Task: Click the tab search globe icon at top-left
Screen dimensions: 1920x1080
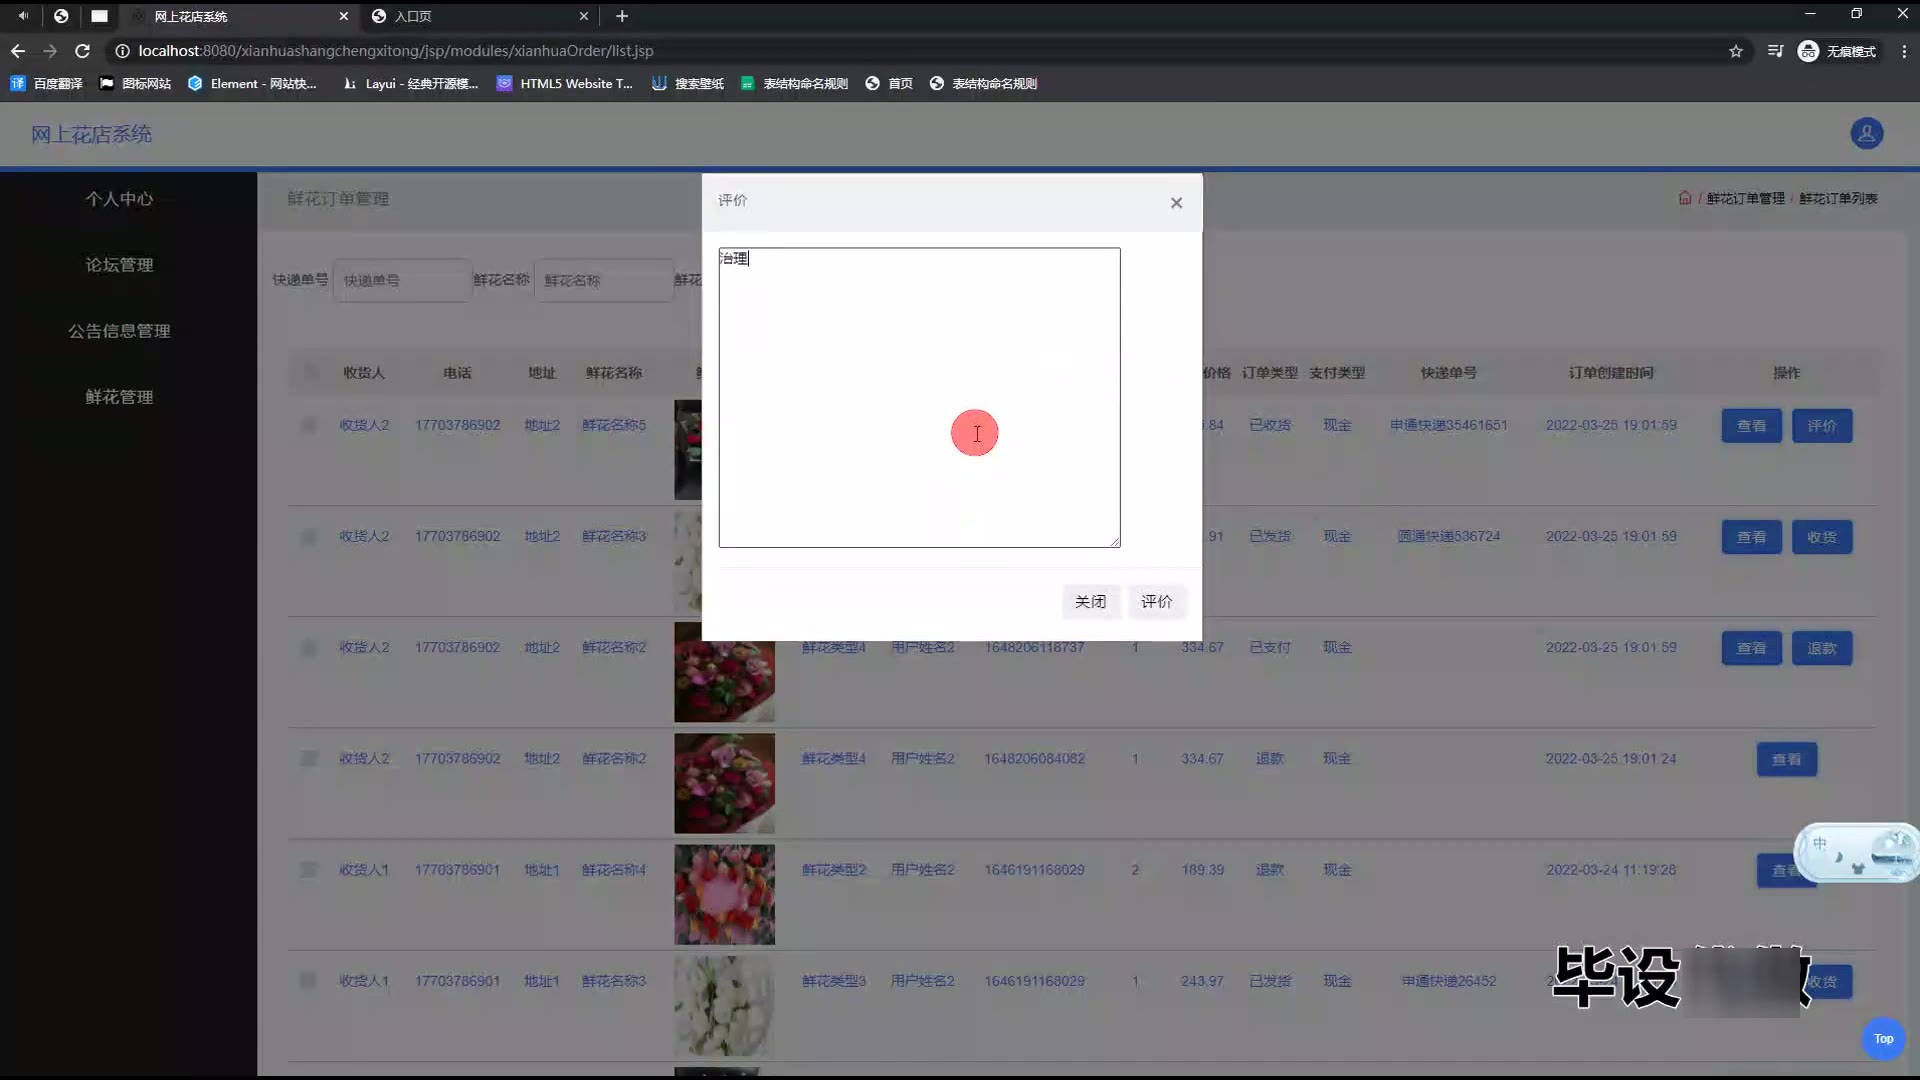Action: coord(61,16)
